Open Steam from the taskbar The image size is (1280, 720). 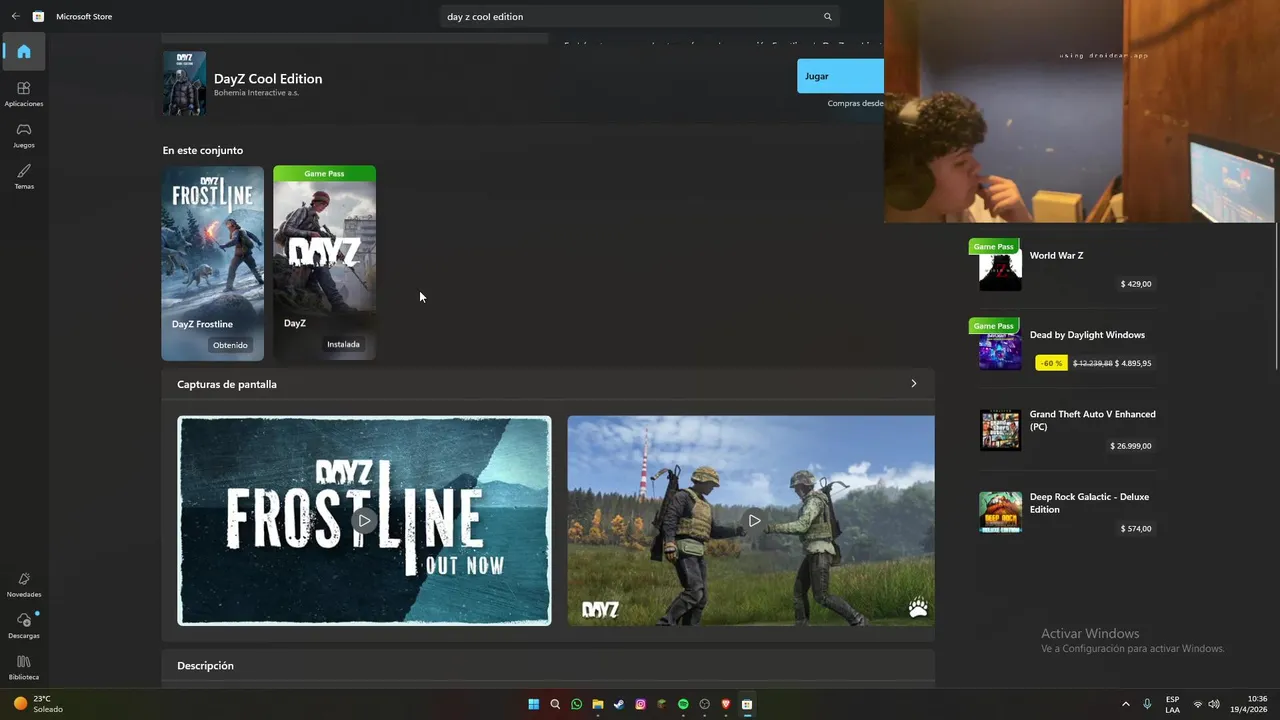[619, 704]
